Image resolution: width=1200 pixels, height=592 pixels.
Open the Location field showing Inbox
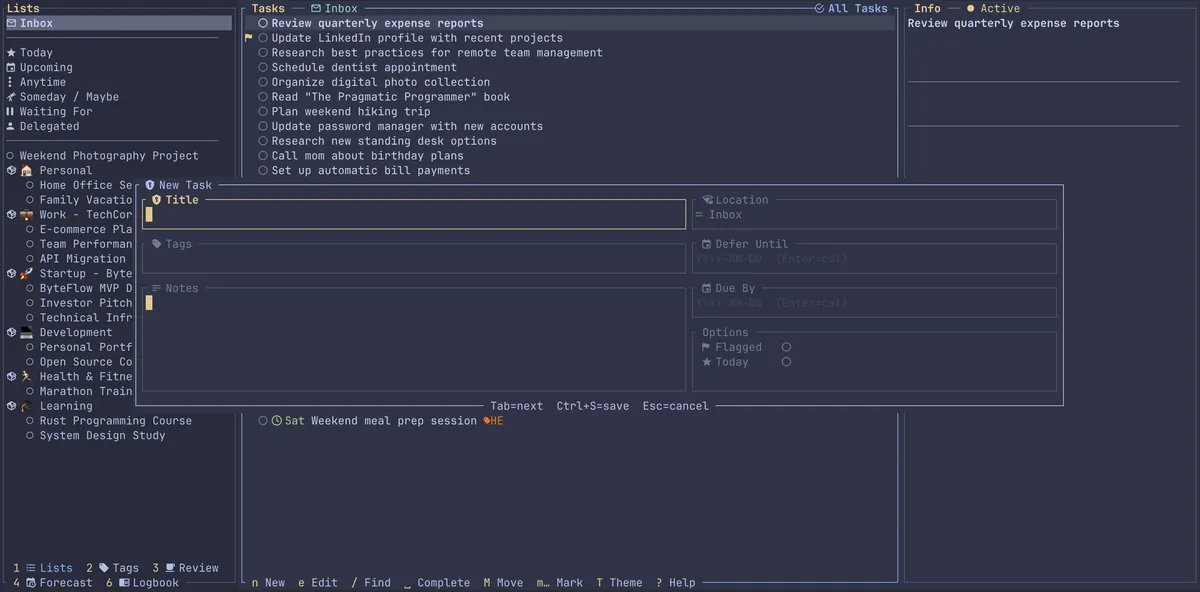tap(875, 215)
